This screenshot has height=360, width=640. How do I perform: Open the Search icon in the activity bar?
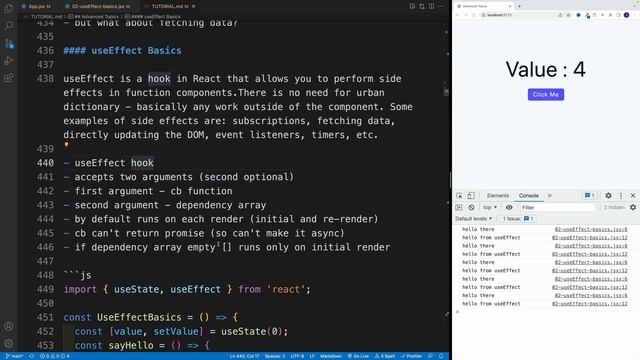tap(9, 26)
